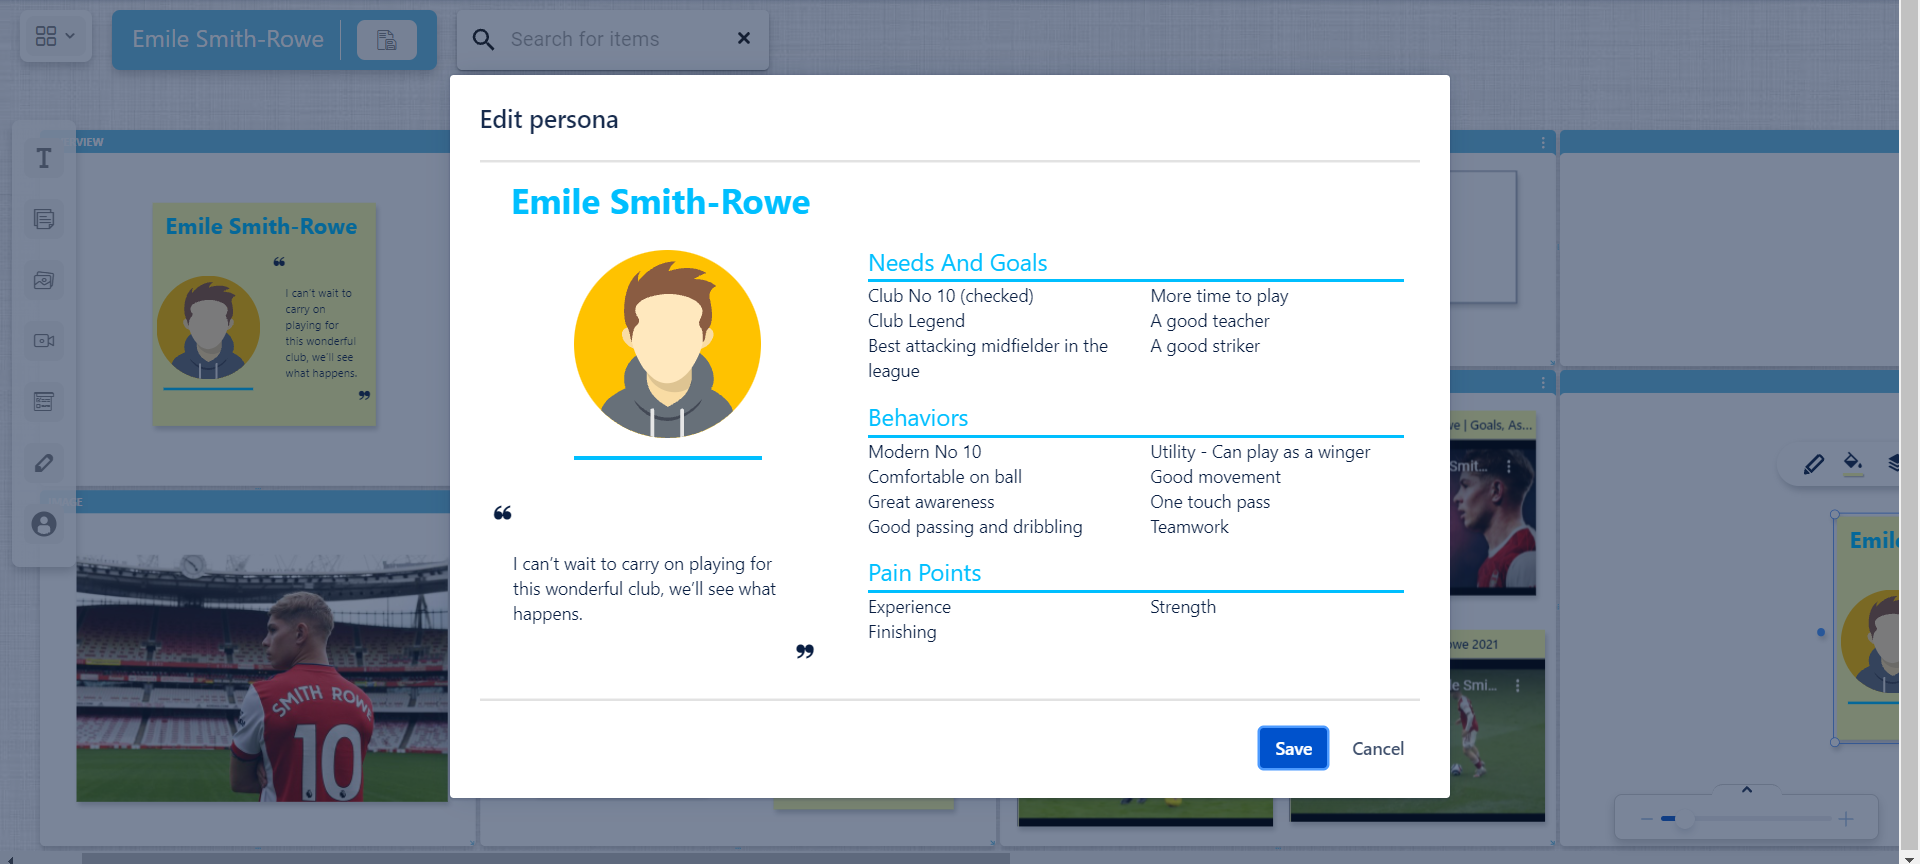Click the zoom in plus button
The image size is (1920, 864).
pyautogui.click(x=1845, y=819)
